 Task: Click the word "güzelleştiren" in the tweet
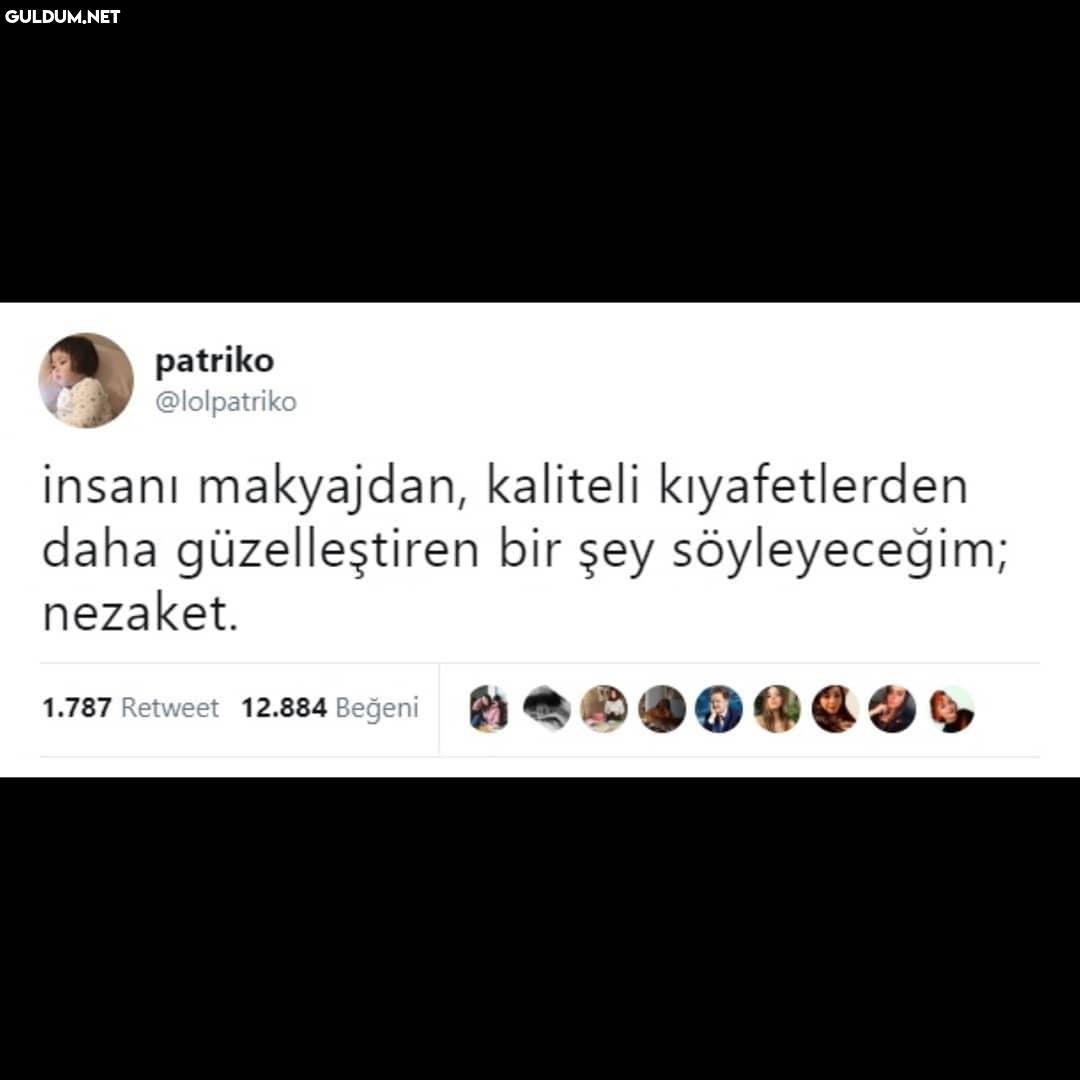point(328,553)
